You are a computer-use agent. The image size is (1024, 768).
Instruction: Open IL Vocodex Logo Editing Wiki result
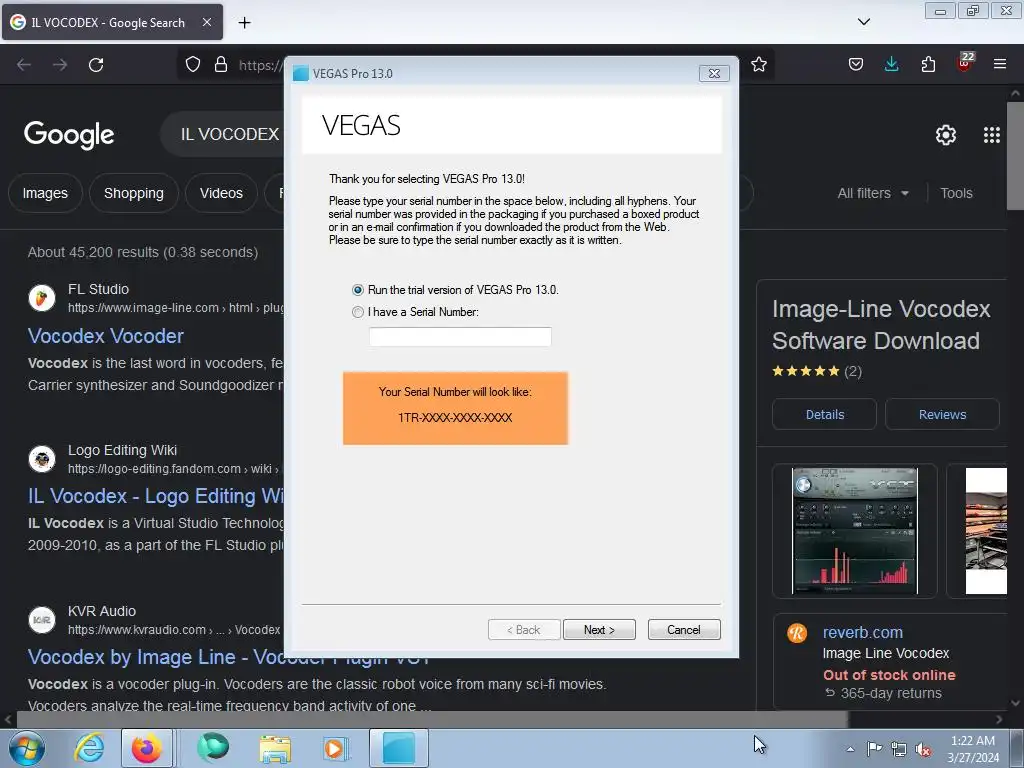click(155, 496)
